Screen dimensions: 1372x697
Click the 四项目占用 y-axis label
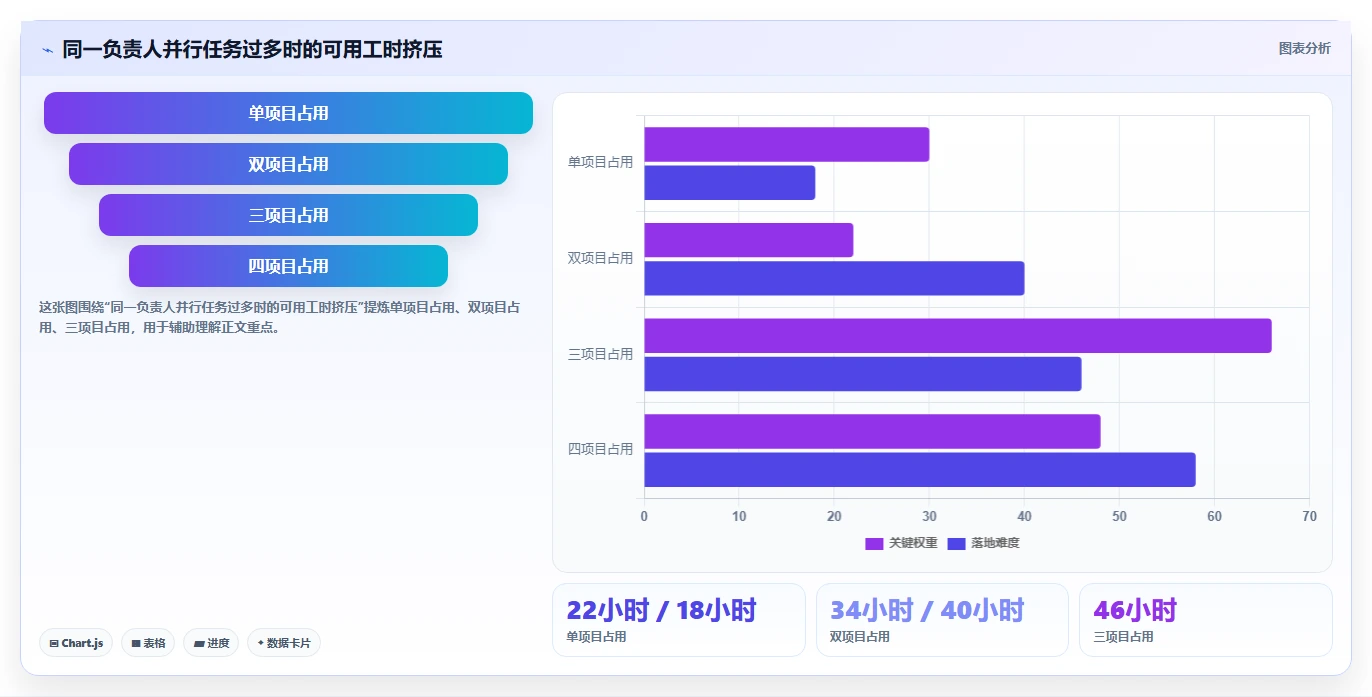pos(600,449)
